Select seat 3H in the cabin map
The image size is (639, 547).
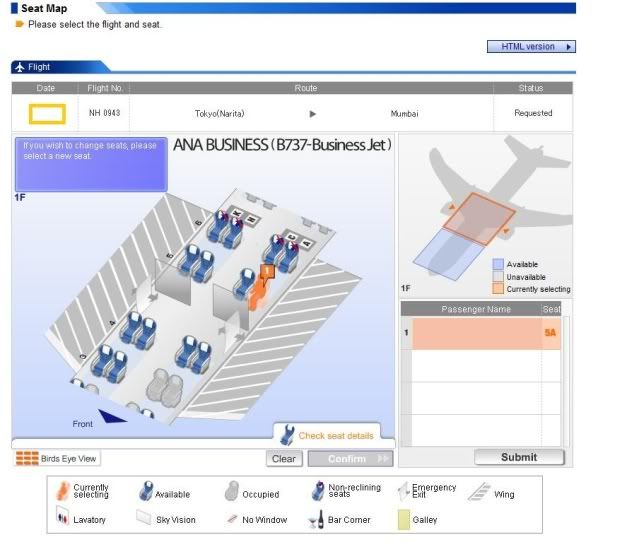click(117, 368)
